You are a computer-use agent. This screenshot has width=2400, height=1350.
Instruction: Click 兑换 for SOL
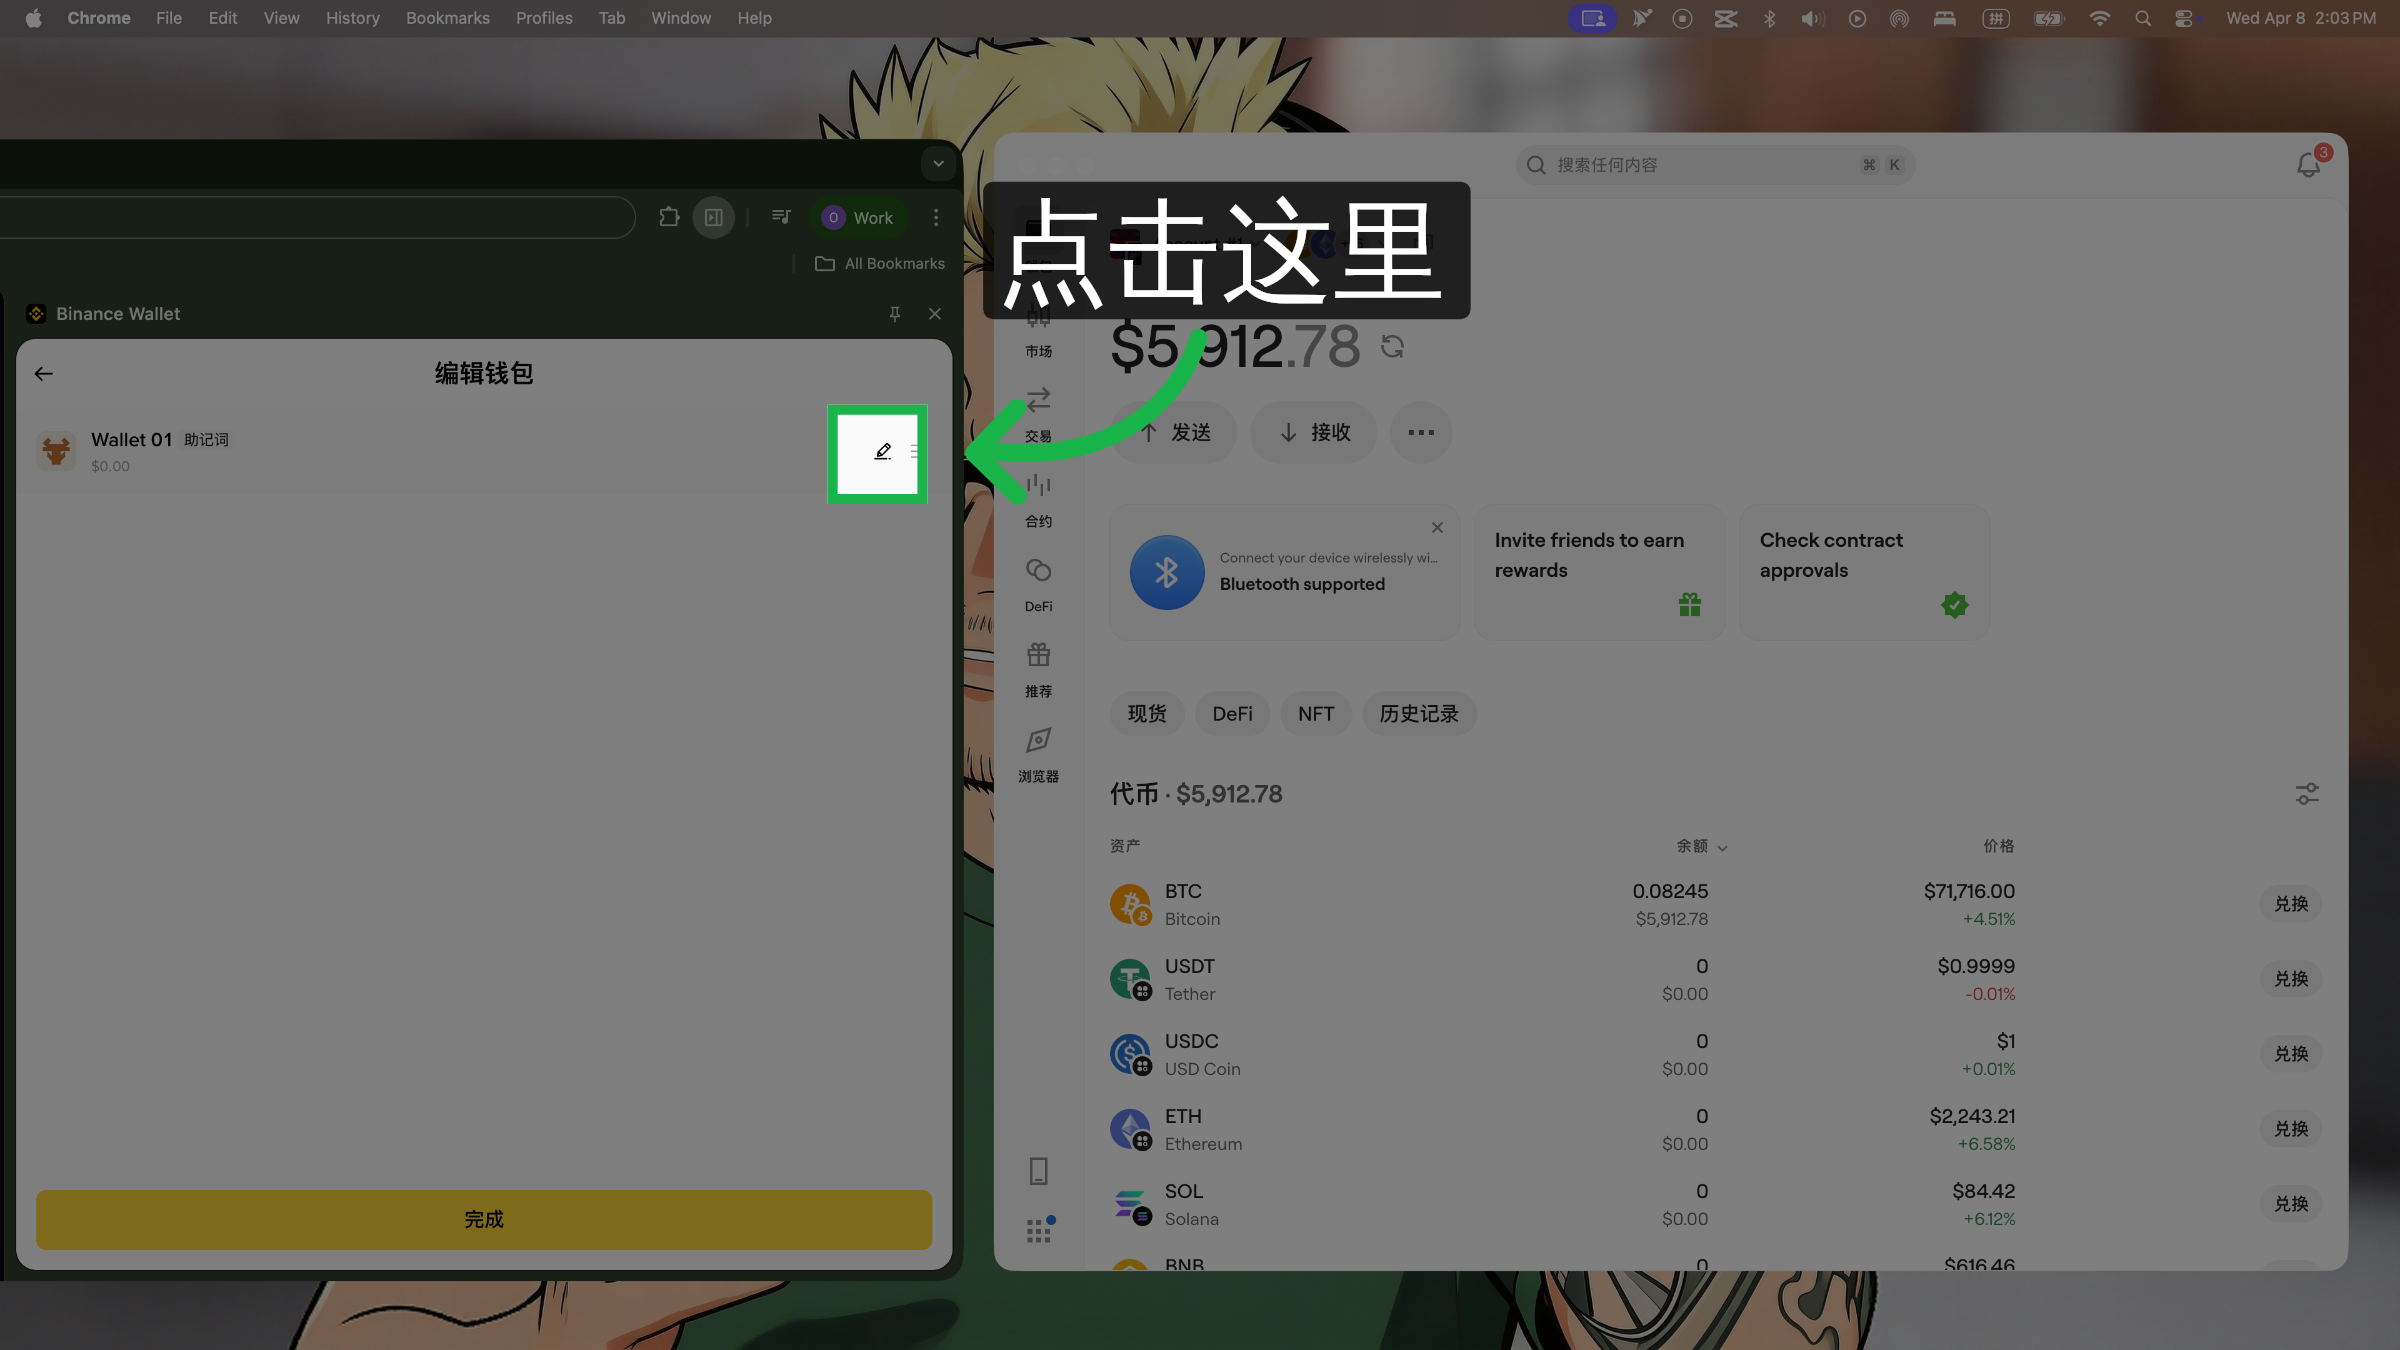pos(2291,1204)
